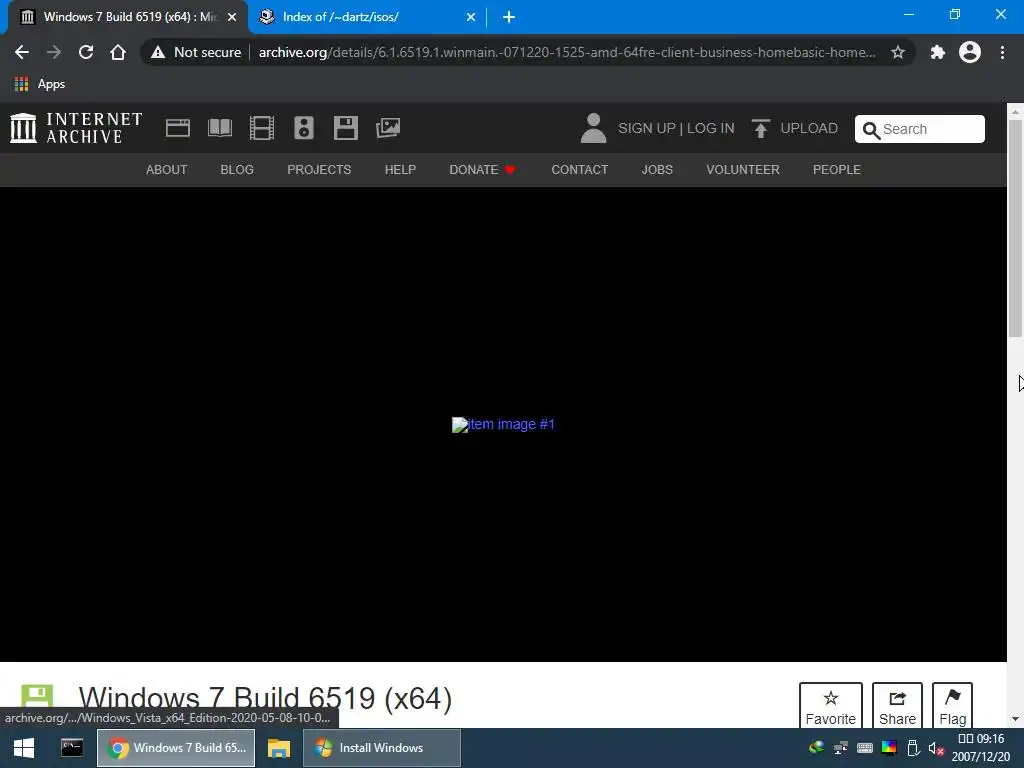The height and width of the screenshot is (768, 1024).
Task: Click the LOG IN link
Action: 711,128
